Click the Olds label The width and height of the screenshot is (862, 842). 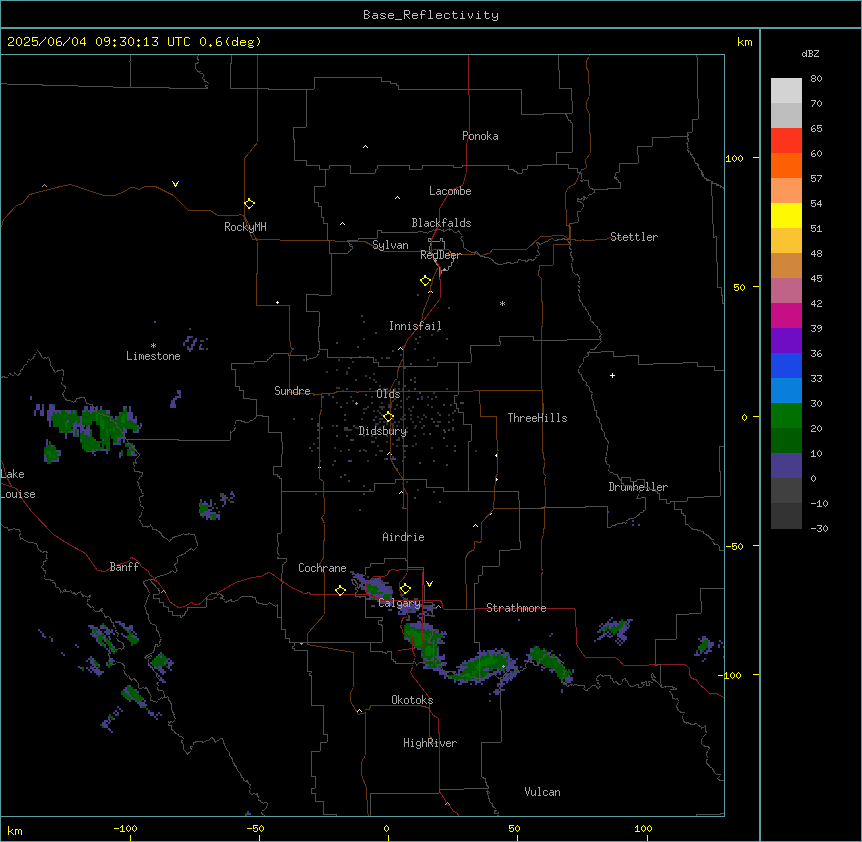[388, 394]
